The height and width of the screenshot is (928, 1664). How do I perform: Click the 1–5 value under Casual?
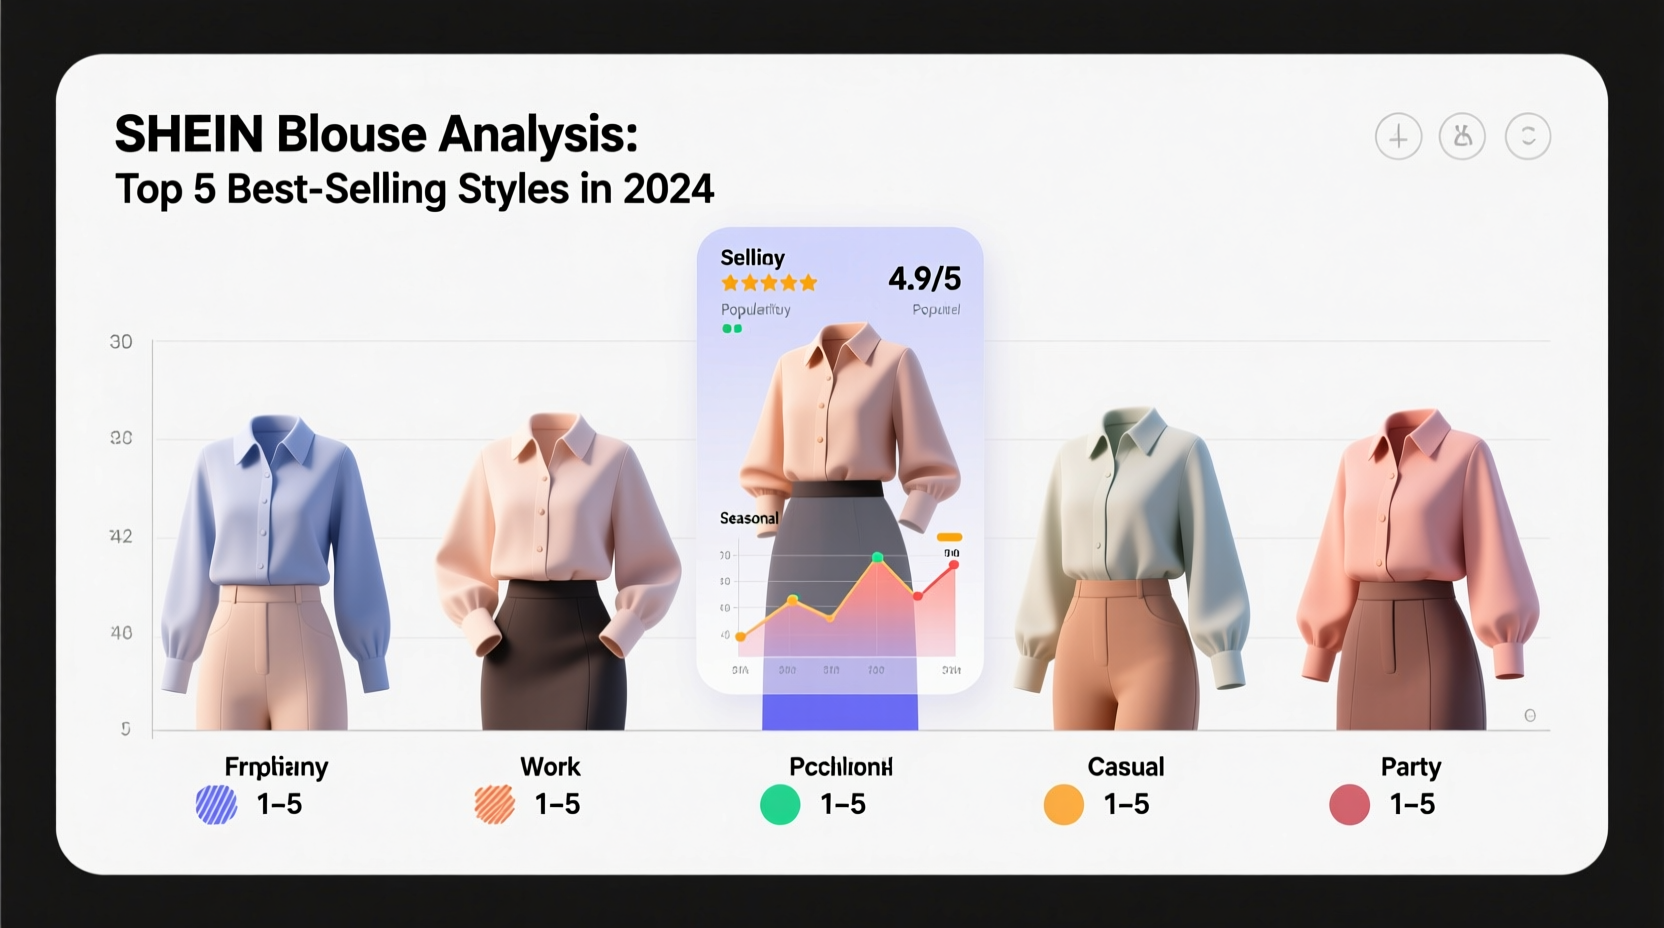(x=1126, y=804)
